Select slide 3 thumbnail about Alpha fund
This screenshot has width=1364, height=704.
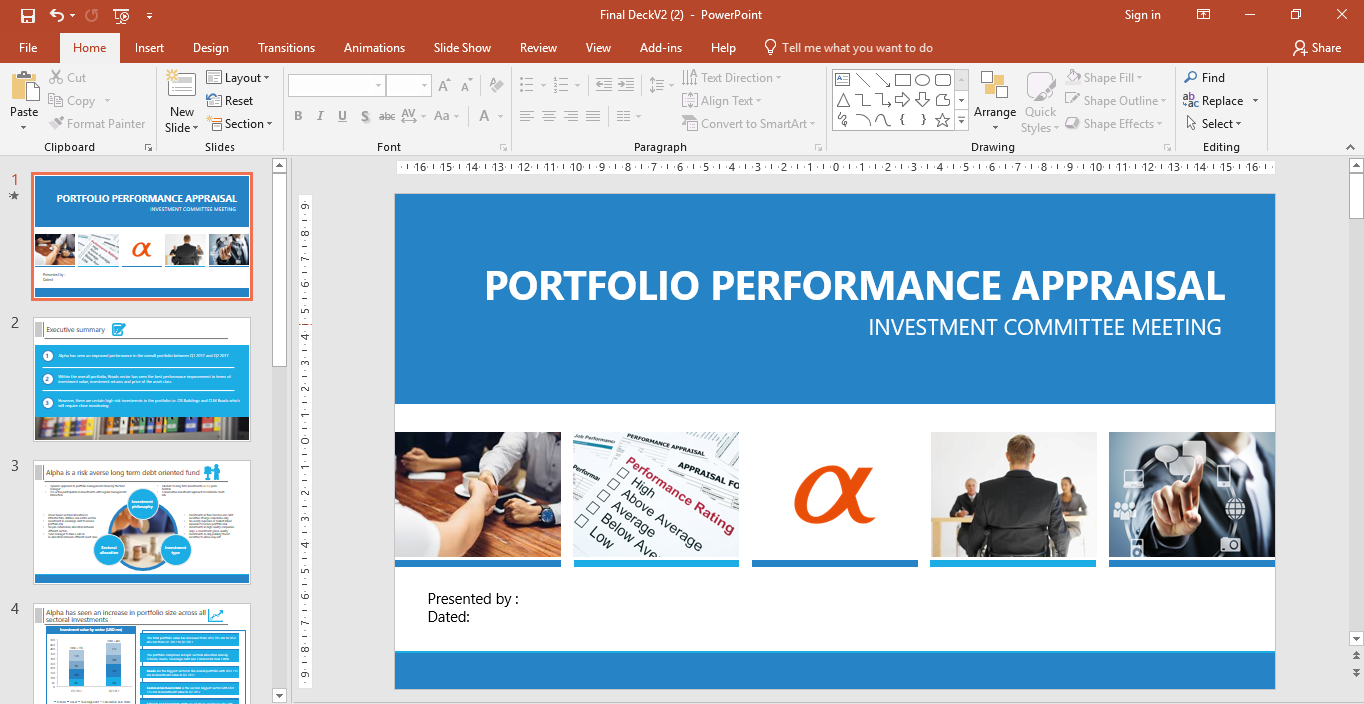pyautogui.click(x=142, y=522)
